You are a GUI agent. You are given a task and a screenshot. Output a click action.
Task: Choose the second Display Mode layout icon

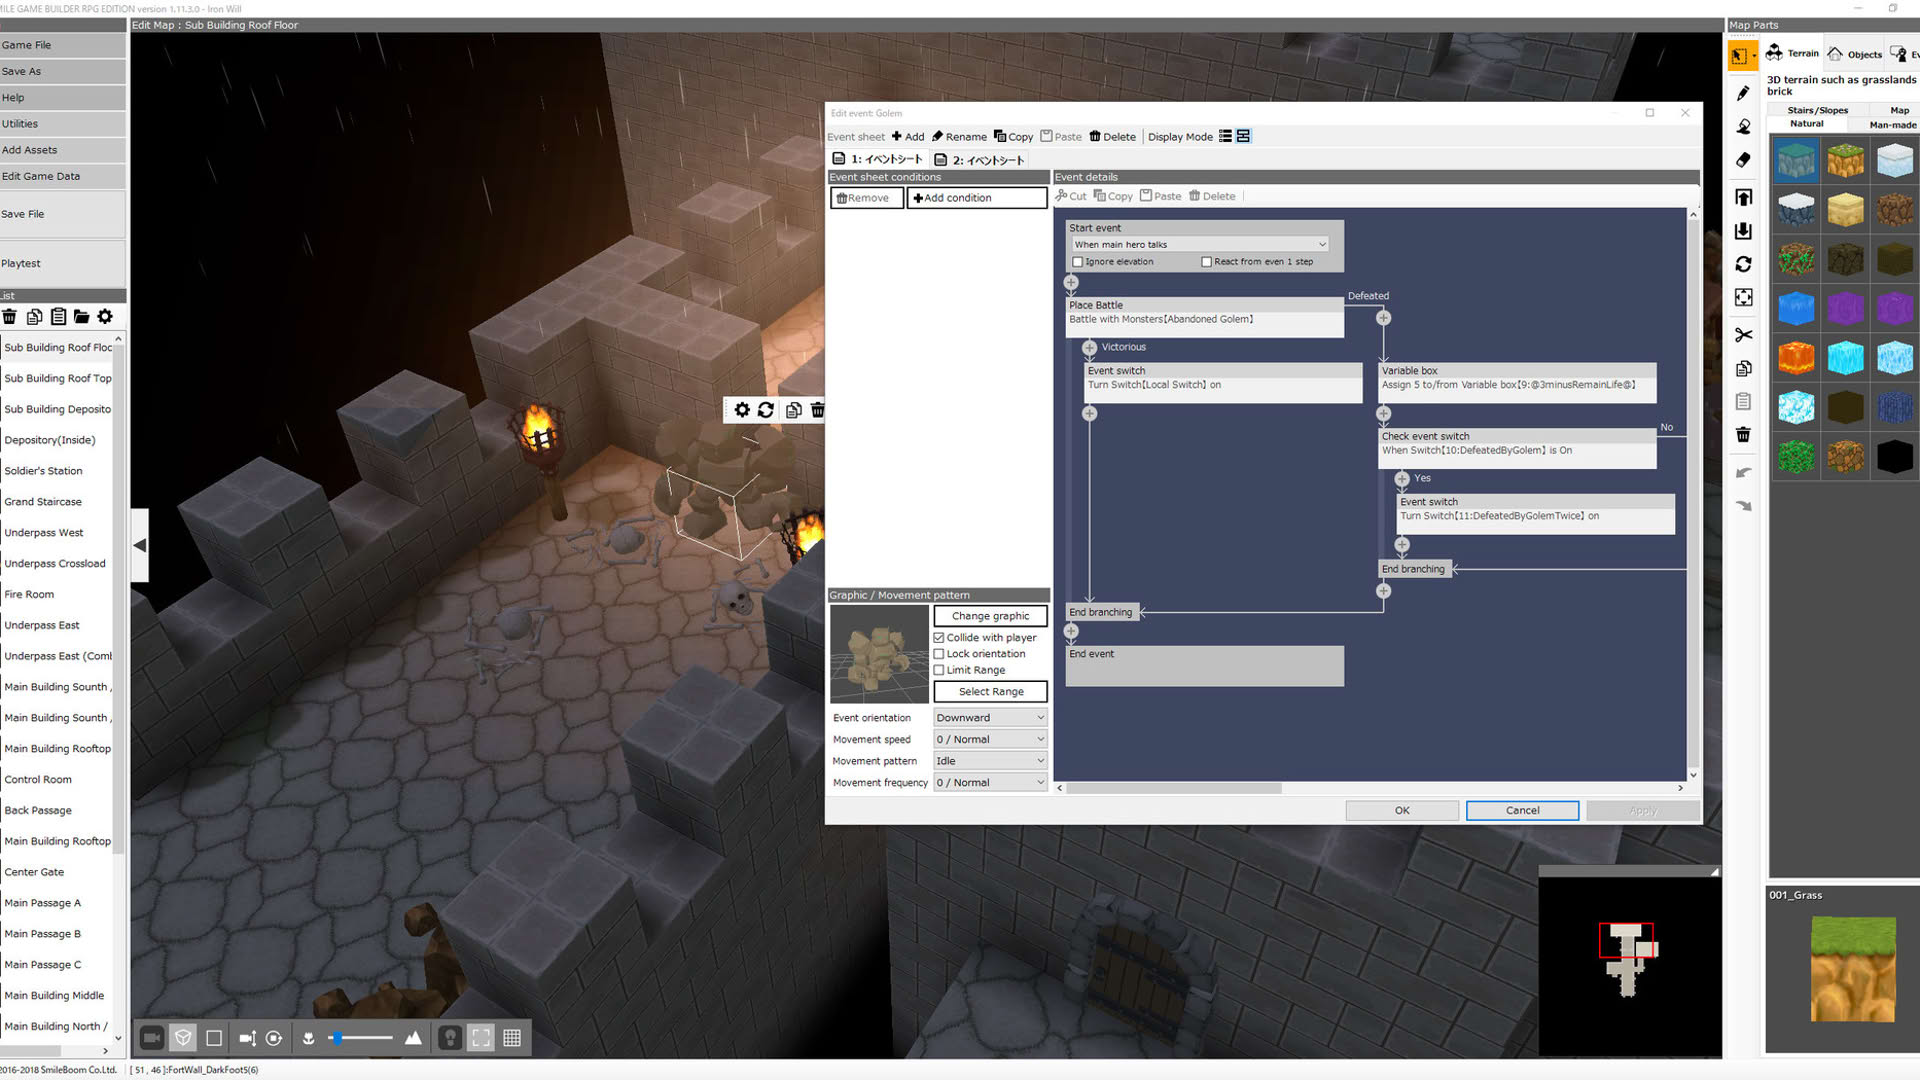pyautogui.click(x=1243, y=136)
